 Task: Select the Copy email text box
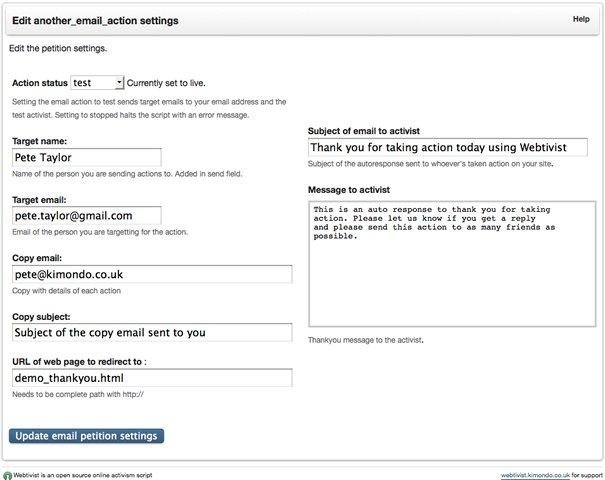click(151, 273)
